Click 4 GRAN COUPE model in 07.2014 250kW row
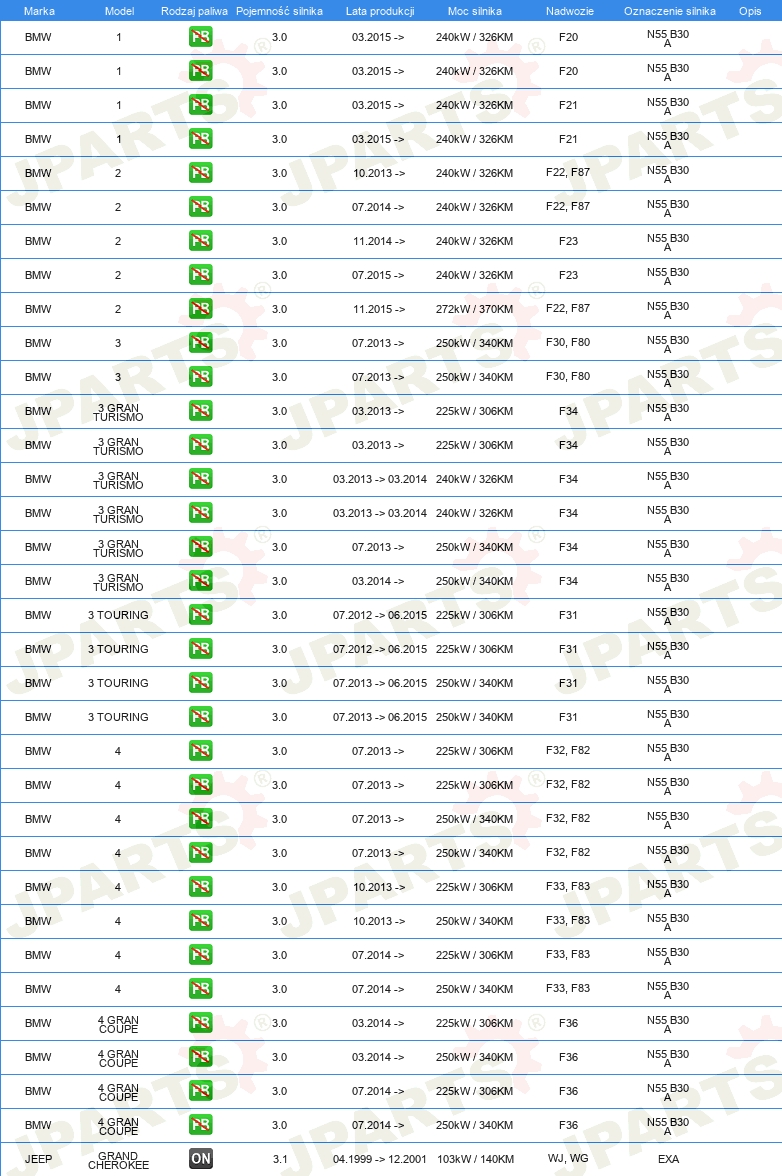This screenshot has height=1176, width=782. coord(118,1126)
